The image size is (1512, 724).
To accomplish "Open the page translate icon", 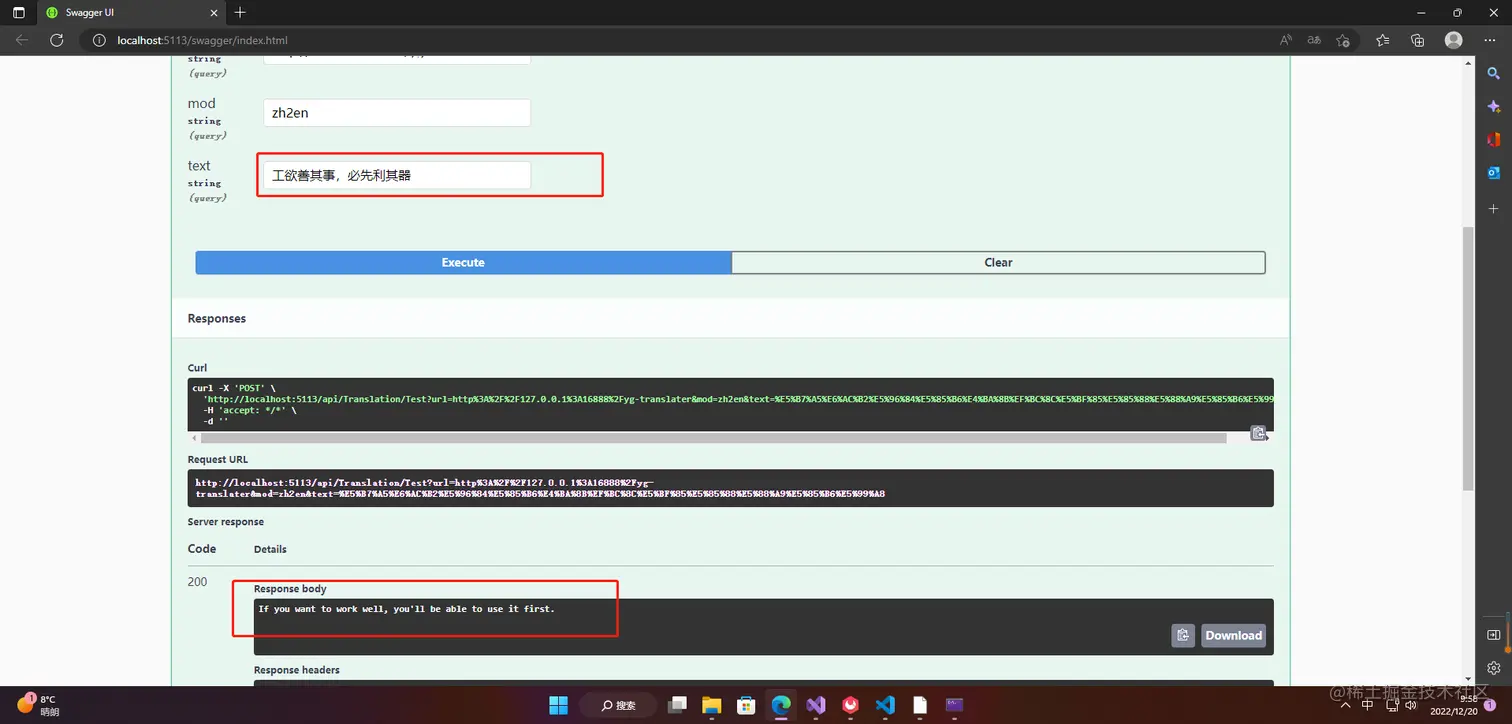I will pyautogui.click(x=1314, y=40).
